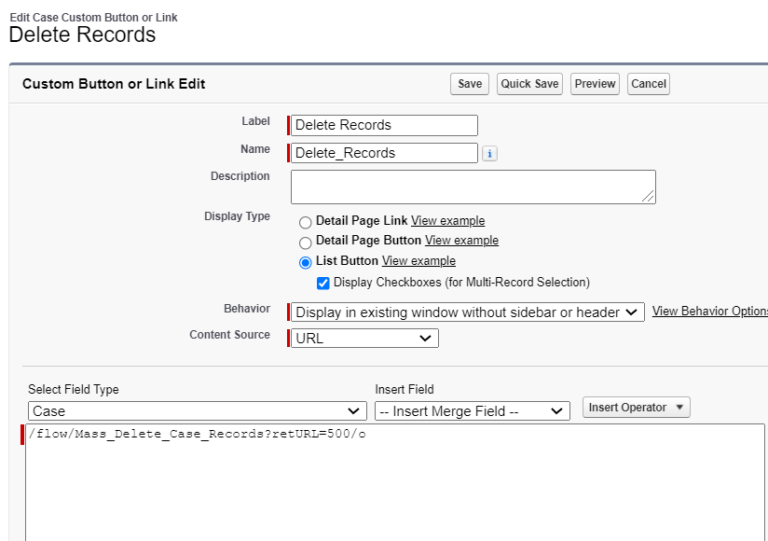Open the Select Field Type dropdown
This screenshot has height=541, width=768.
197,411
